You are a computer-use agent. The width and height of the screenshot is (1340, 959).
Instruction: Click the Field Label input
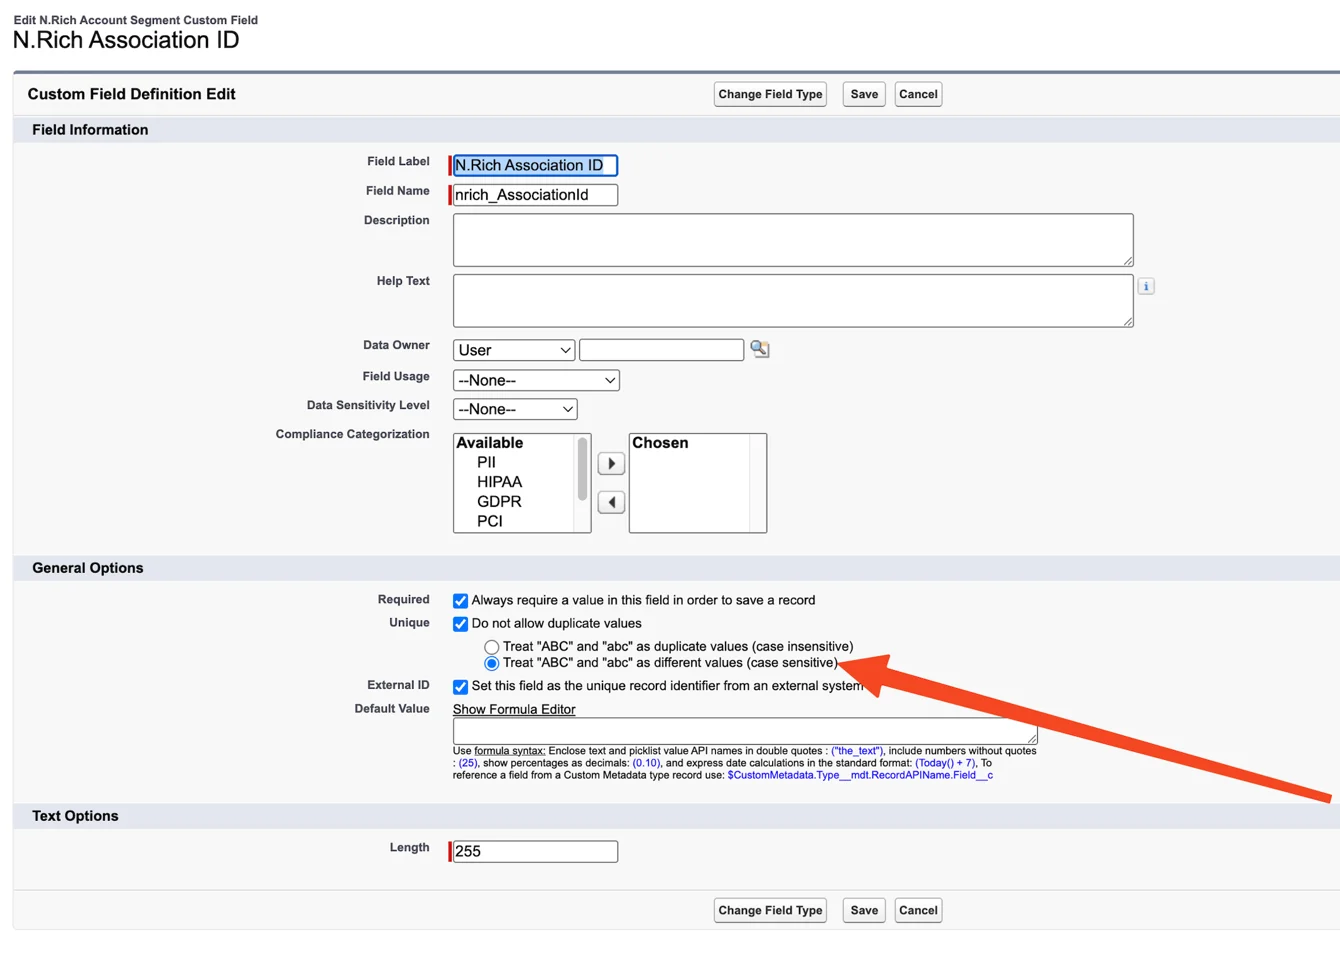[x=535, y=165]
